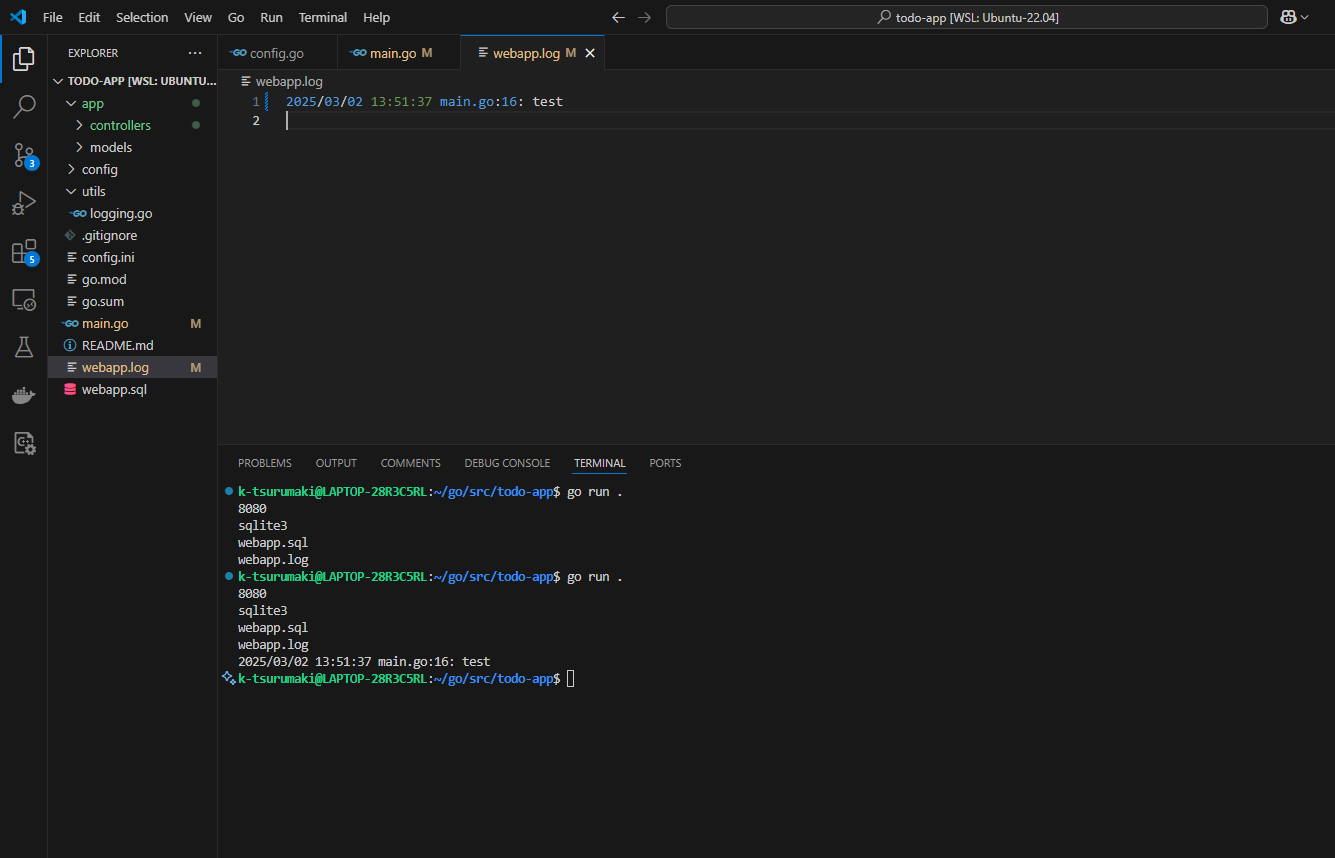
Task: Select the TERMINAL panel tab
Action: [599, 463]
